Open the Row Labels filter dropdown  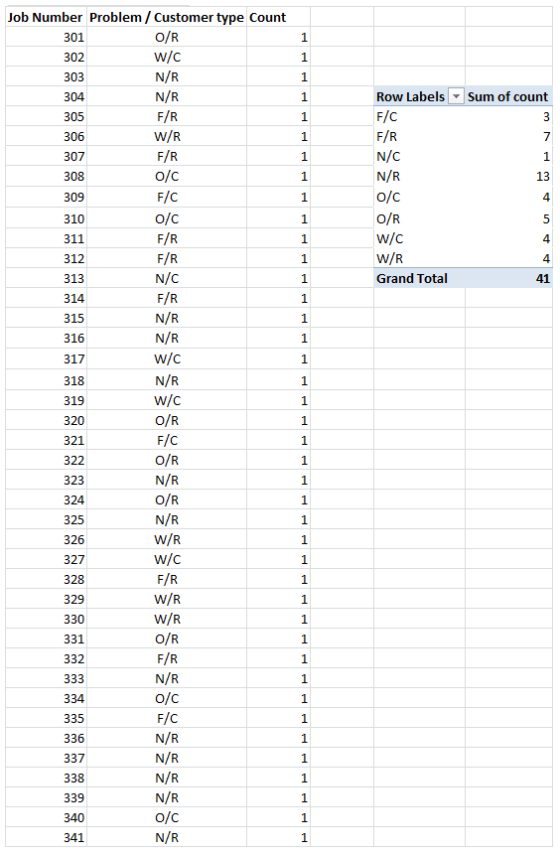coord(456,97)
